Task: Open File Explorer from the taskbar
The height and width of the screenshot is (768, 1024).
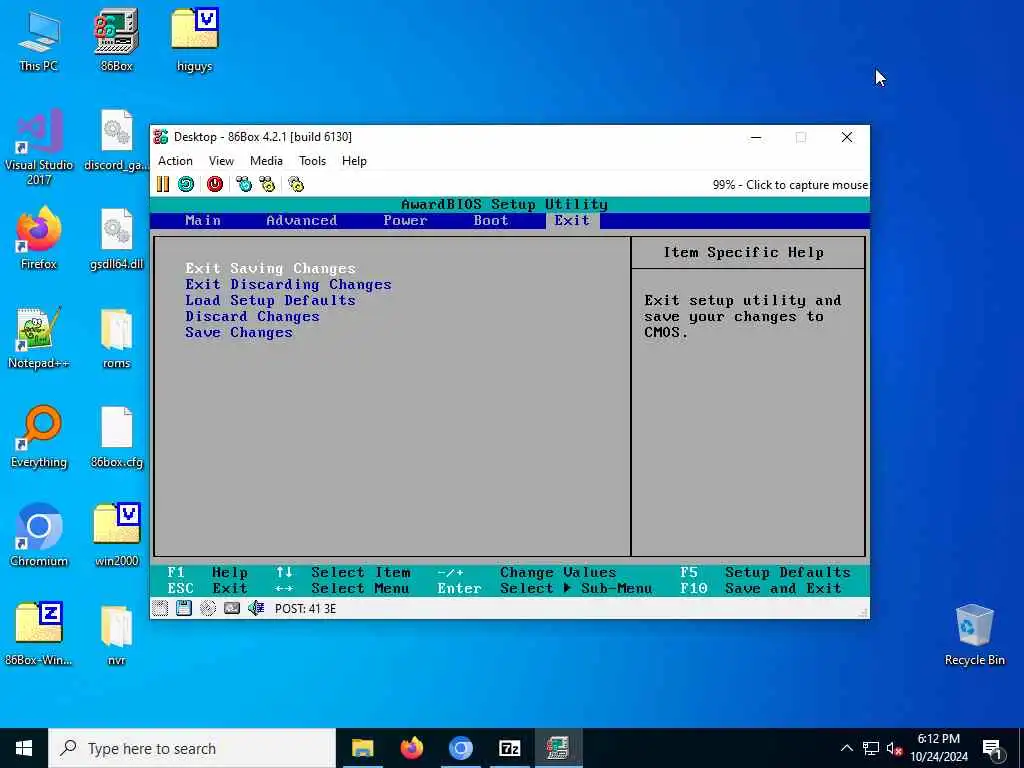Action: [x=362, y=748]
